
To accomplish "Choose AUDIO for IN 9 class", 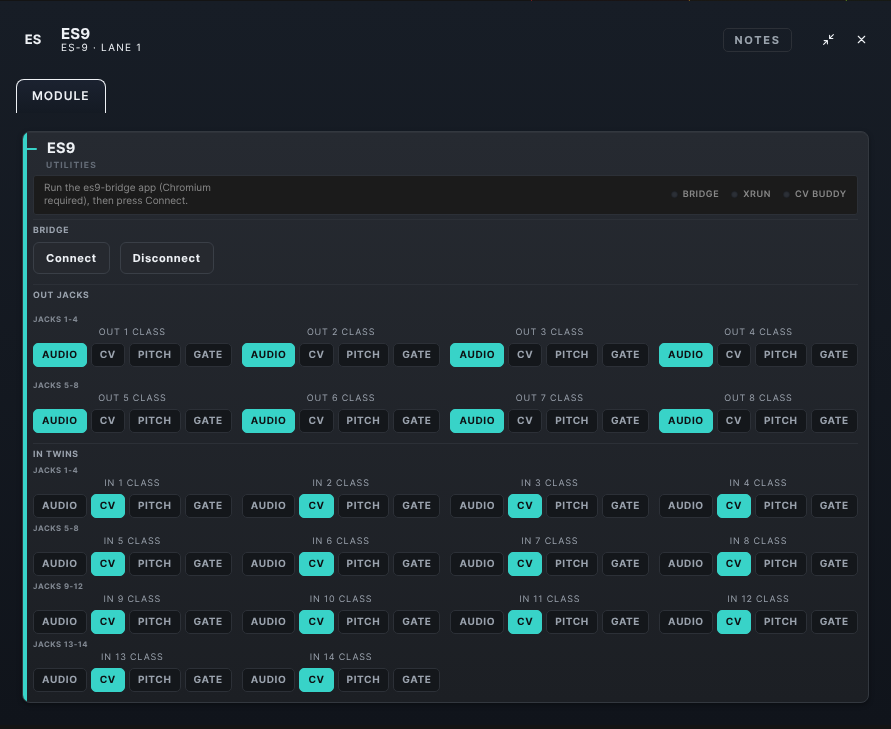I will [60, 622].
